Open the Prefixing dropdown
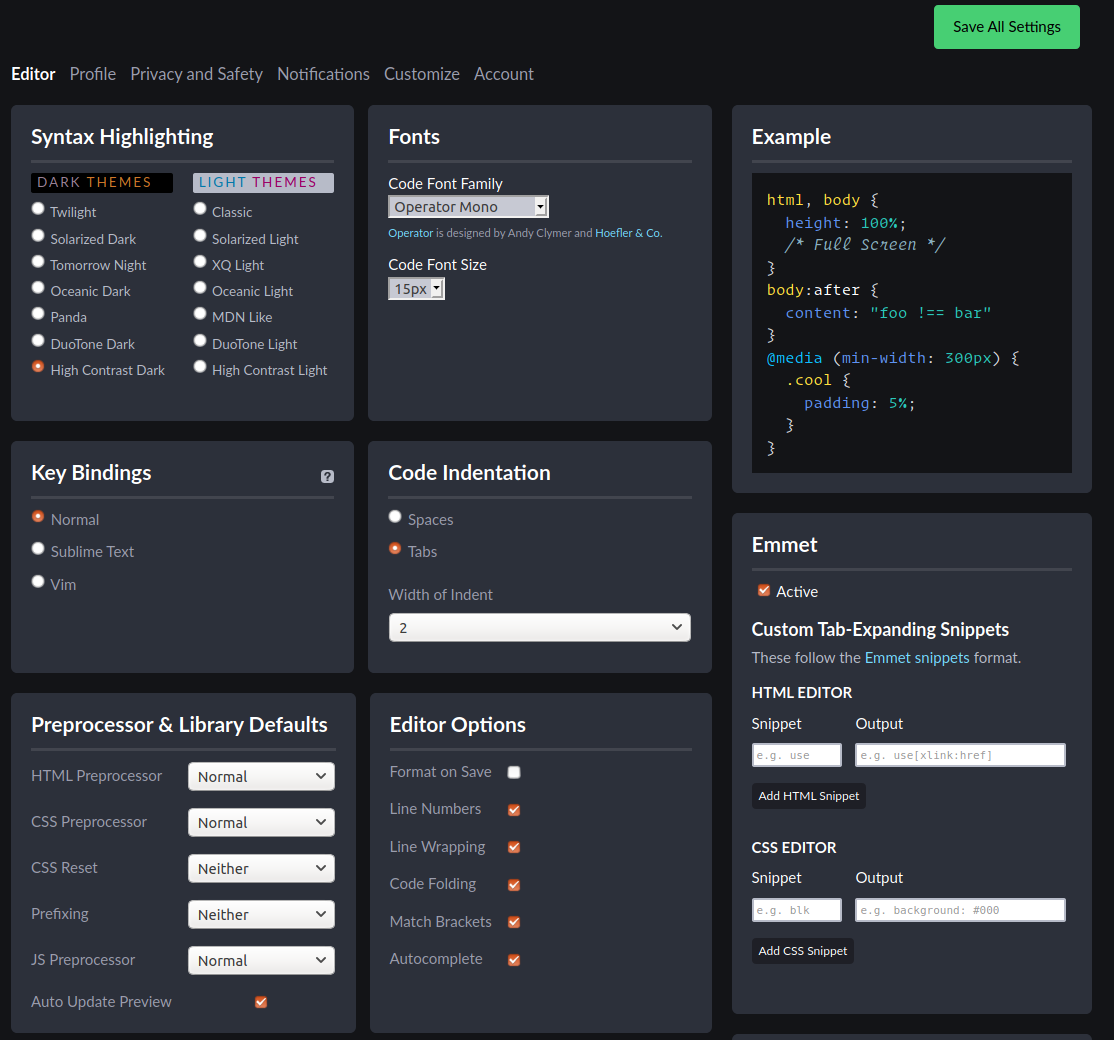This screenshot has height=1040, width=1114. (x=261, y=914)
